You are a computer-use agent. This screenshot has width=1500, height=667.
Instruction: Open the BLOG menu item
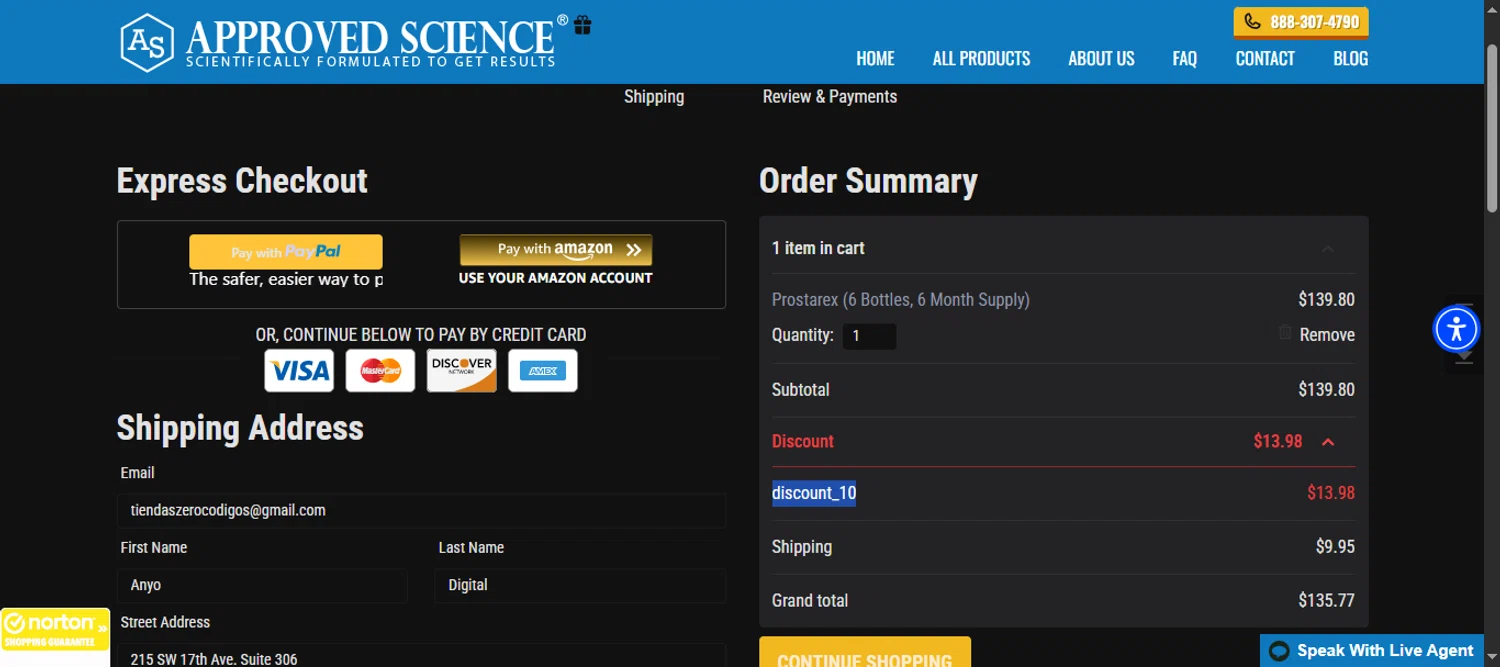coord(1350,58)
